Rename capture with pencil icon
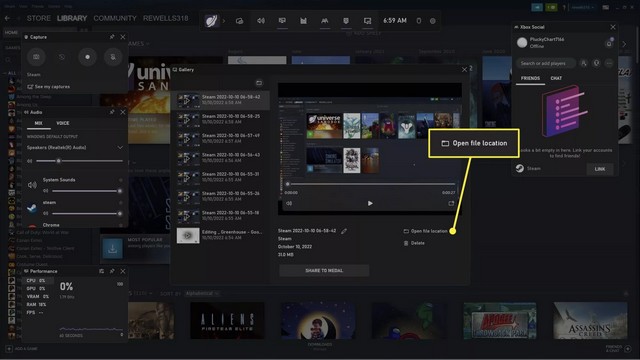 coord(344,231)
